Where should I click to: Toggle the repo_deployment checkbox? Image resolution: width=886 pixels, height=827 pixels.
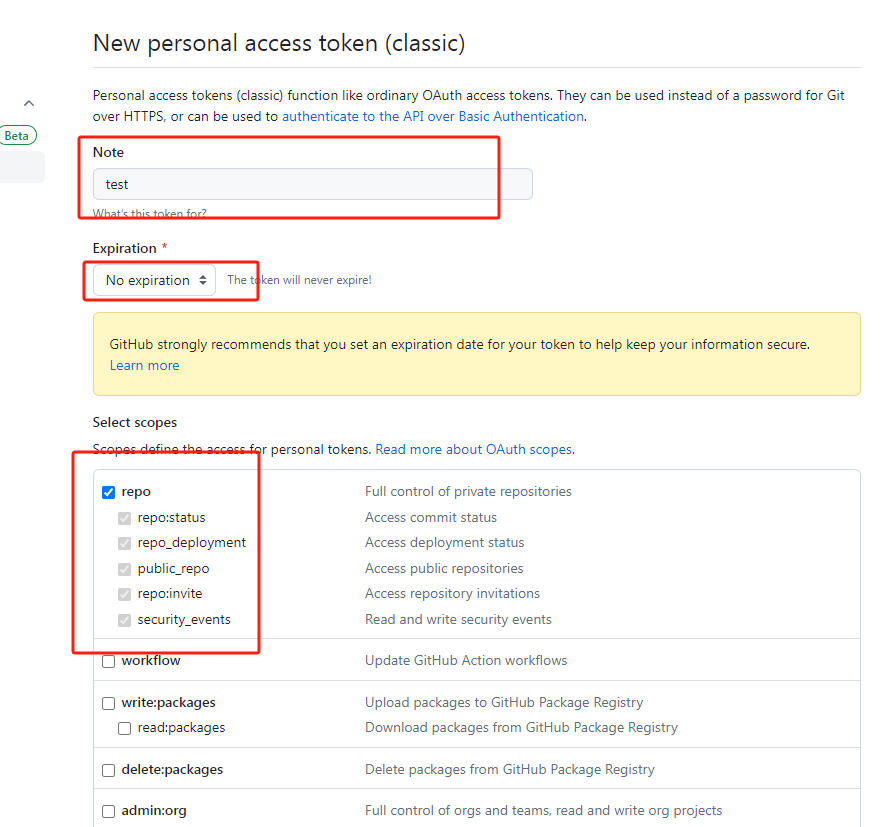coord(124,542)
